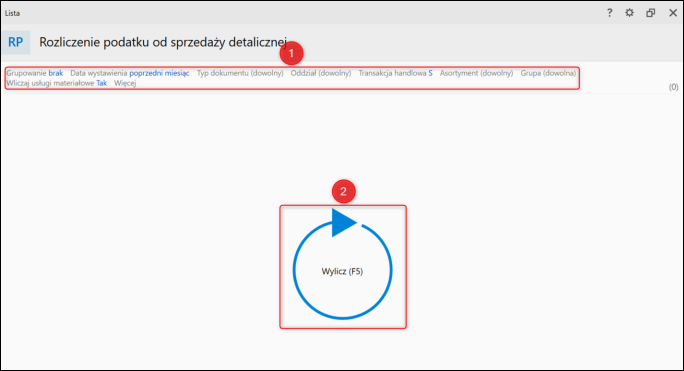The height and width of the screenshot is (371, 684).
Task: Open the Transakcja handlowa S filter
Action: 395,73
